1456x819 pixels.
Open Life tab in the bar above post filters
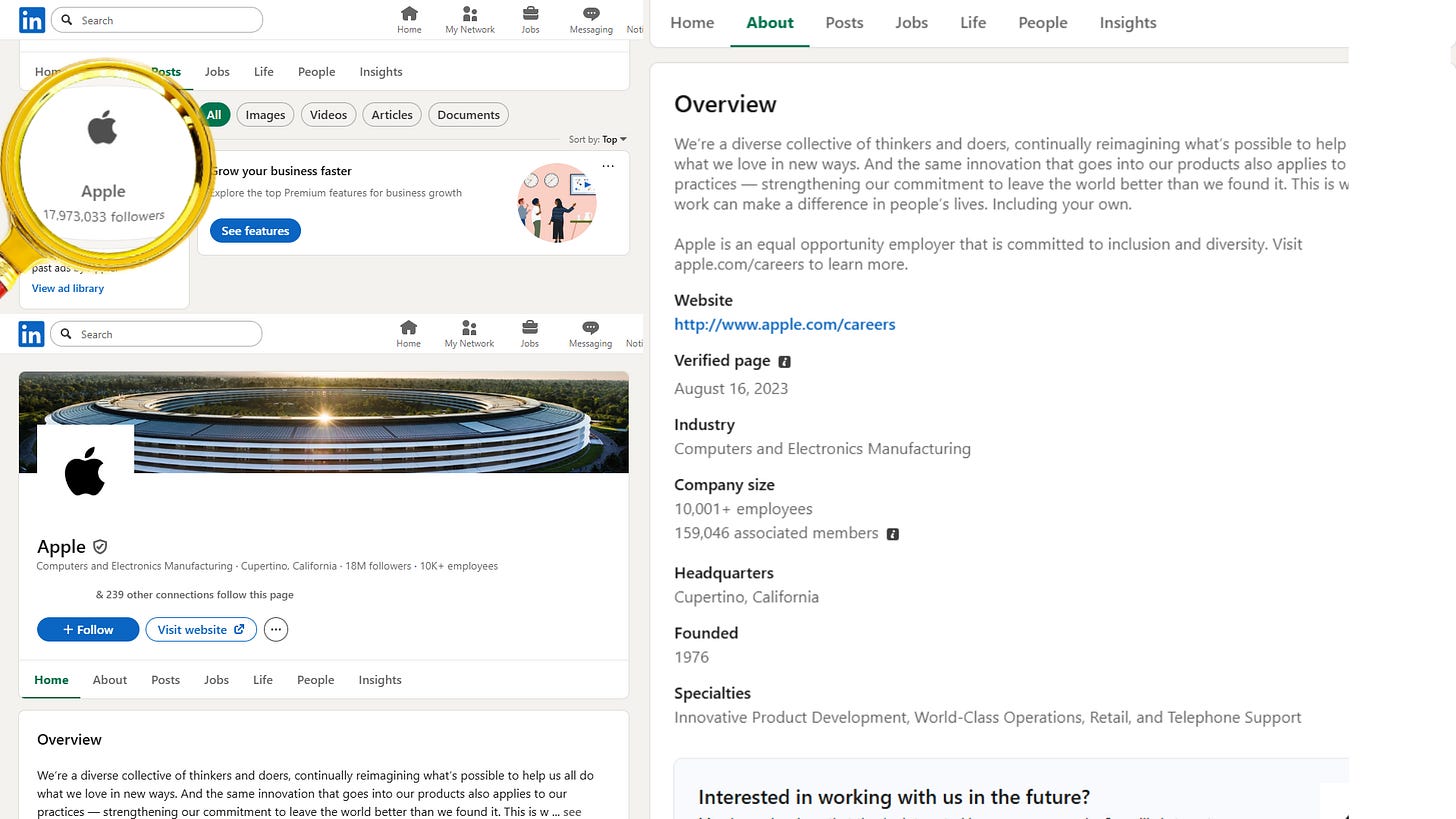coord(264,72)
